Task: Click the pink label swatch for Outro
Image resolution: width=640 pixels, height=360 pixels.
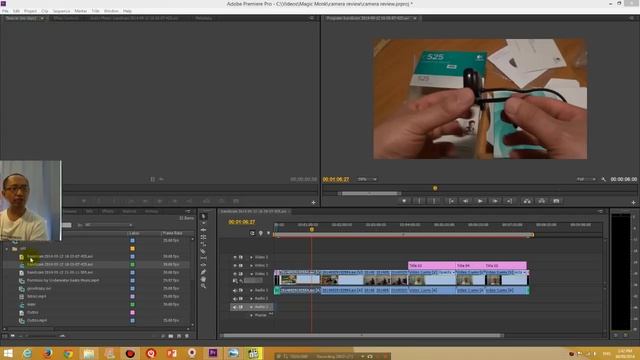Action: coord(132,312)
